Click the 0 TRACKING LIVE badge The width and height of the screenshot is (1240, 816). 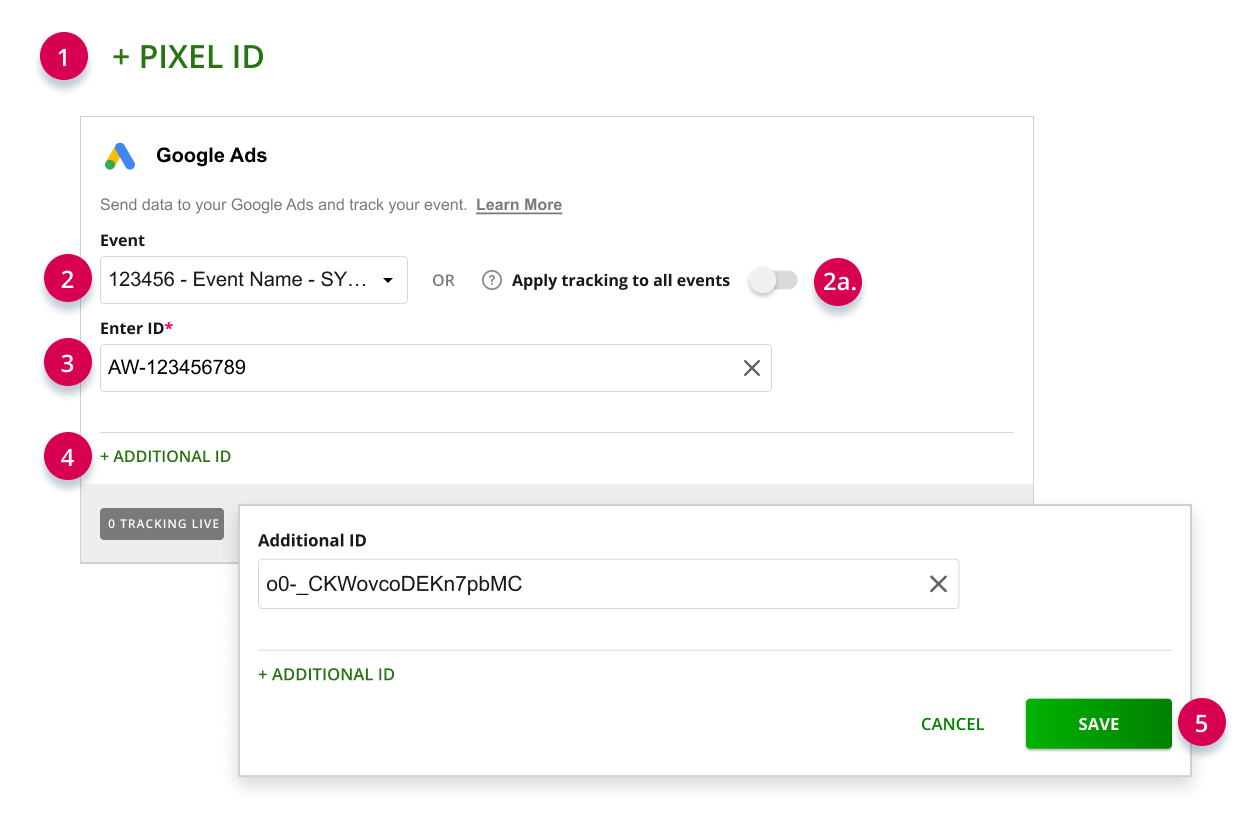[162, 524]
